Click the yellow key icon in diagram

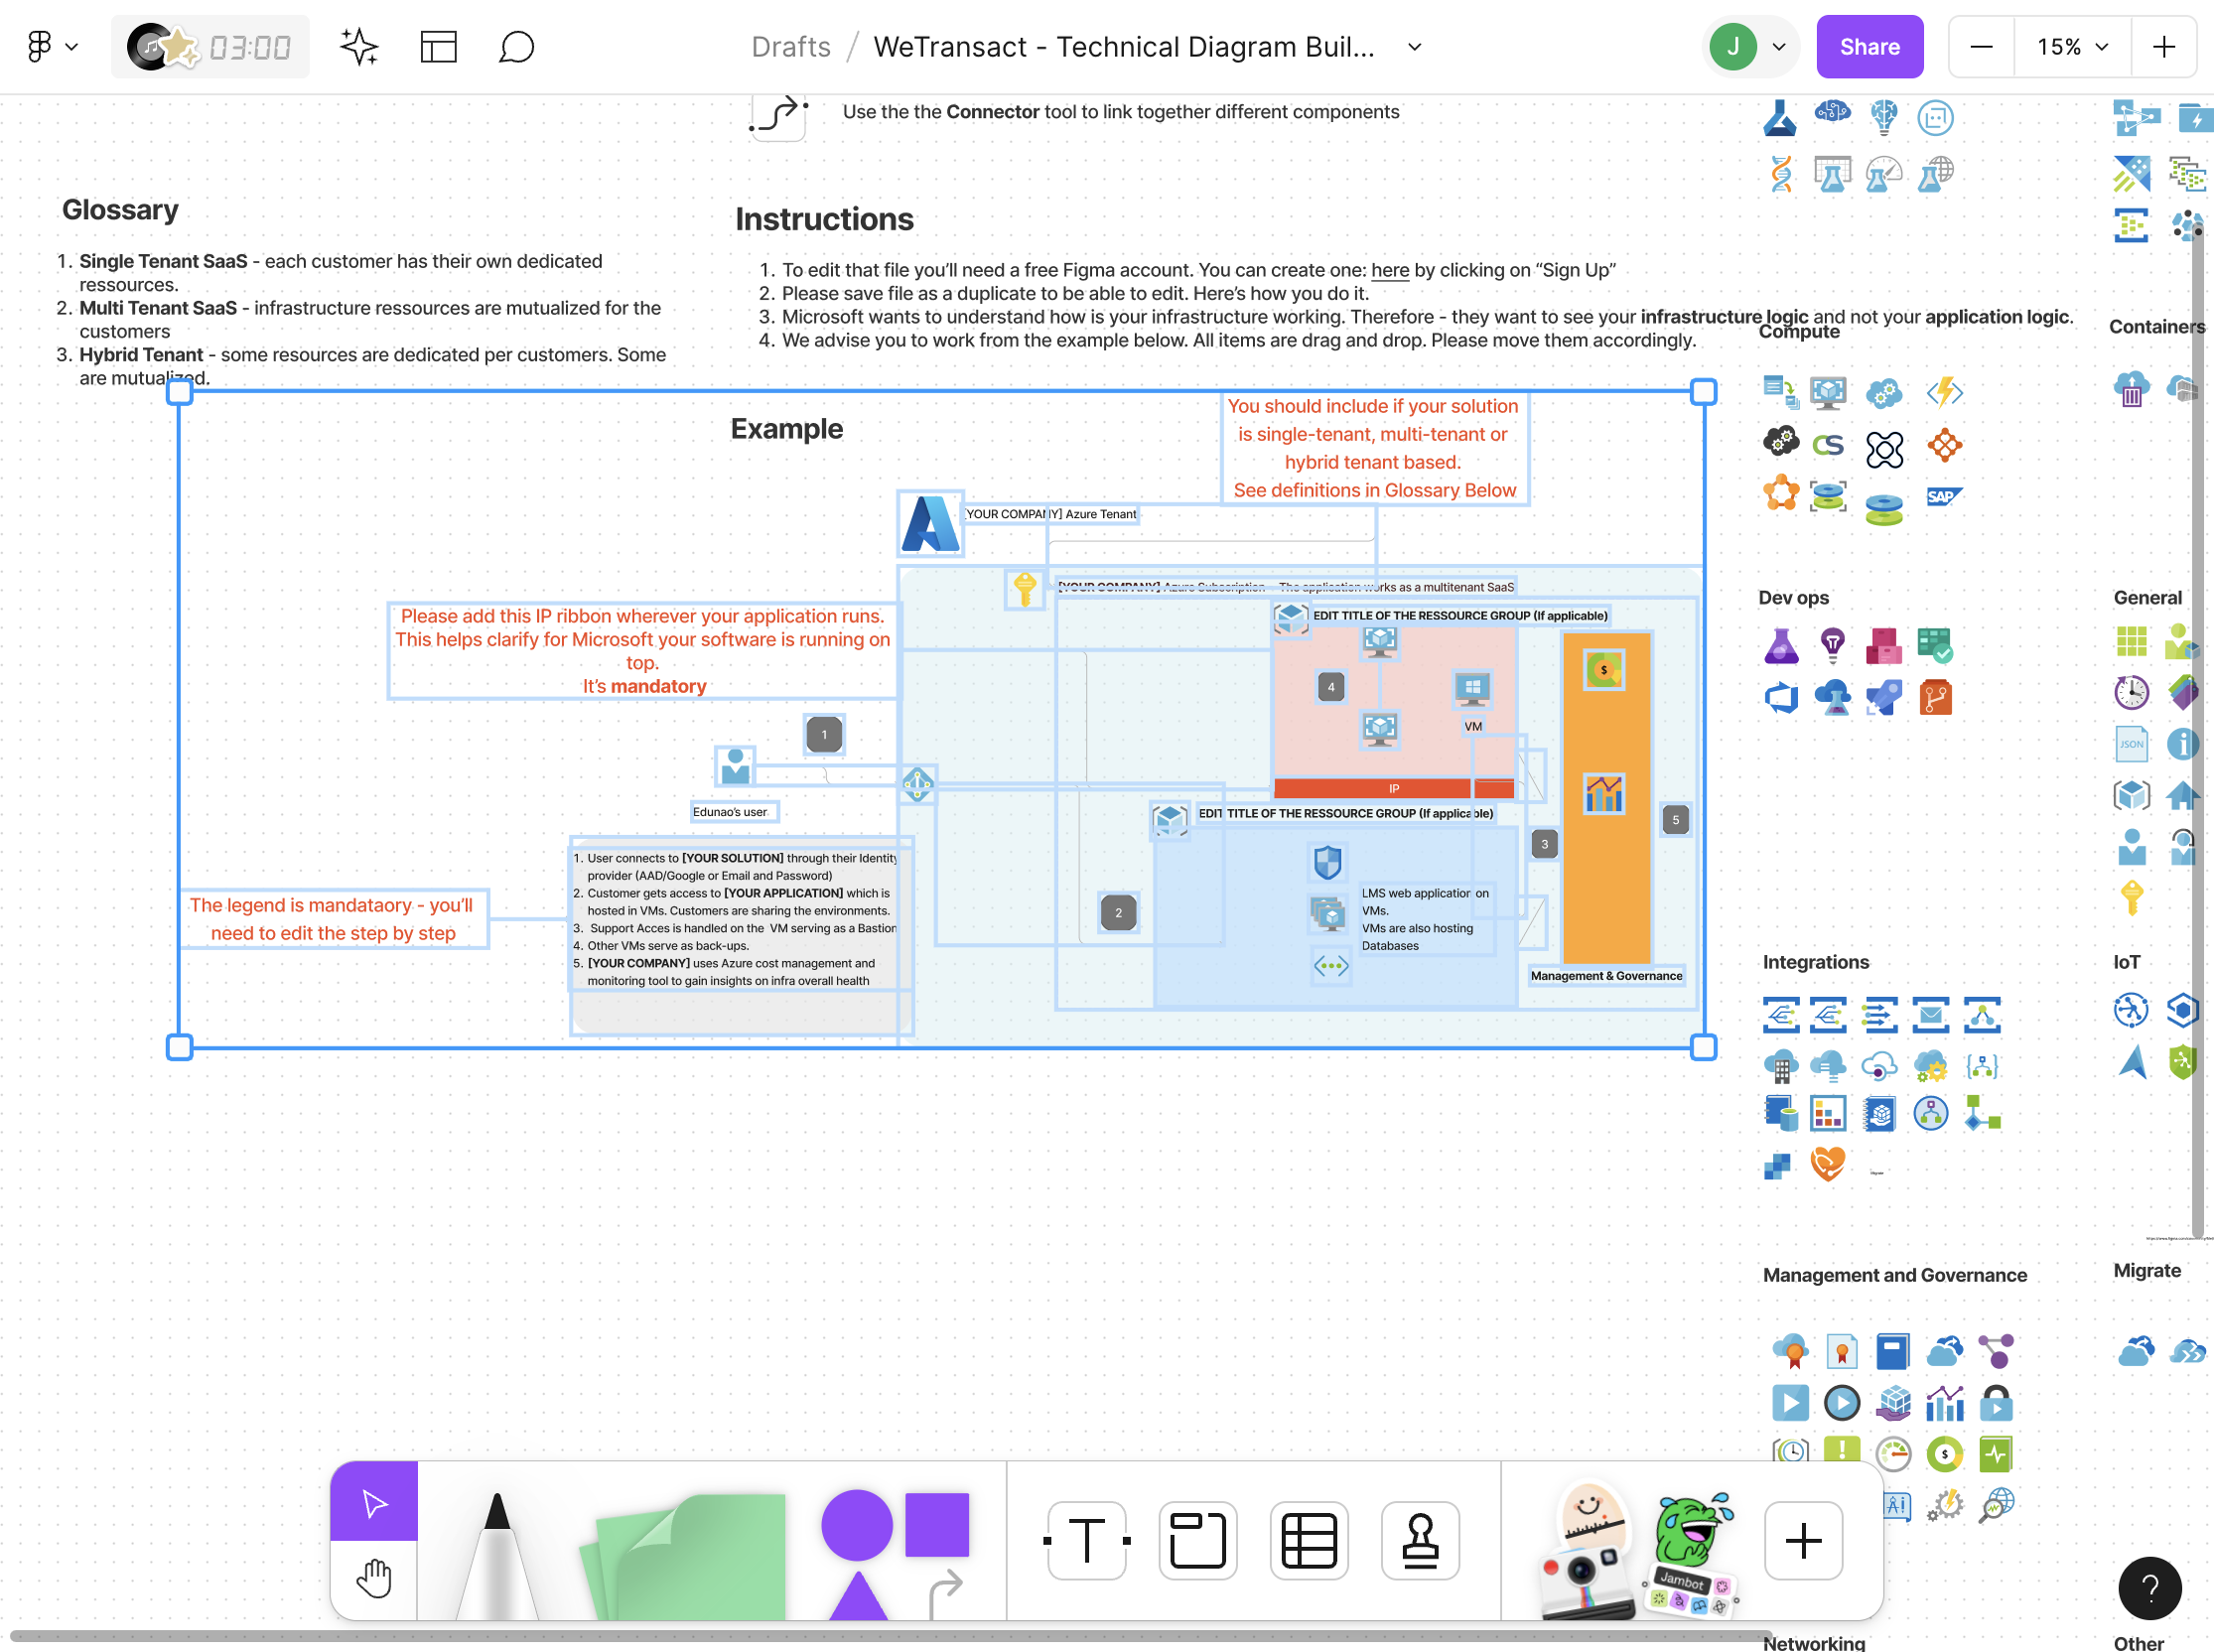pyautogui.click(x=1024, y=588)
